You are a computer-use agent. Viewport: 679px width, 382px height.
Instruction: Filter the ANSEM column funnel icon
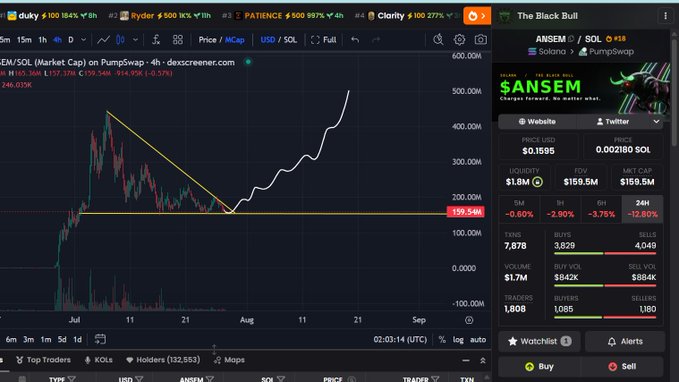pyautogui.click(x=210, y=379)
